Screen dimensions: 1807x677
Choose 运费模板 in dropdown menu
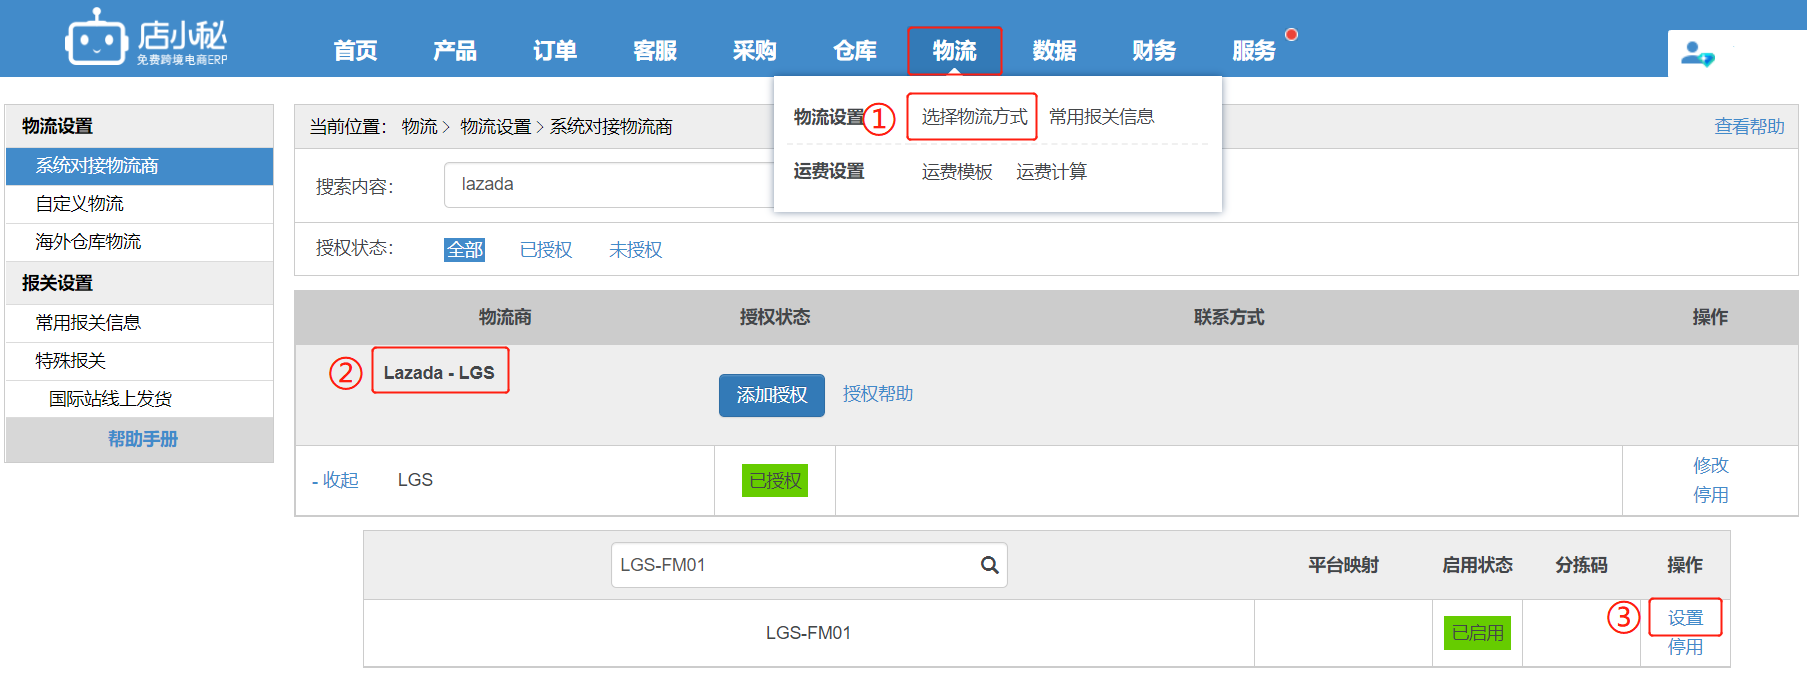point(957,172)
